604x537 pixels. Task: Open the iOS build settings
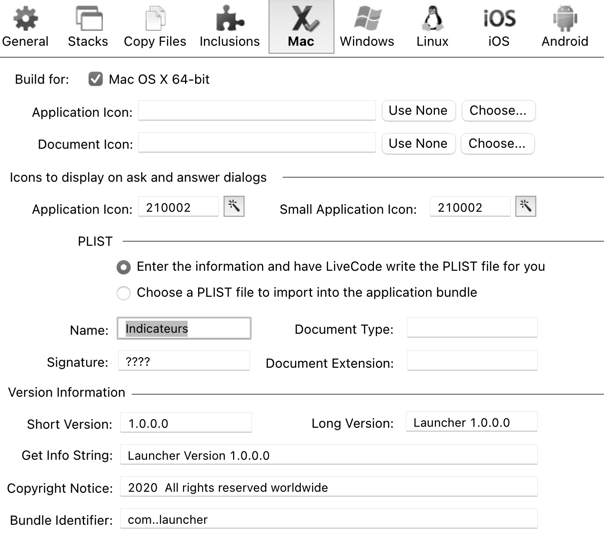click(499, 27)
